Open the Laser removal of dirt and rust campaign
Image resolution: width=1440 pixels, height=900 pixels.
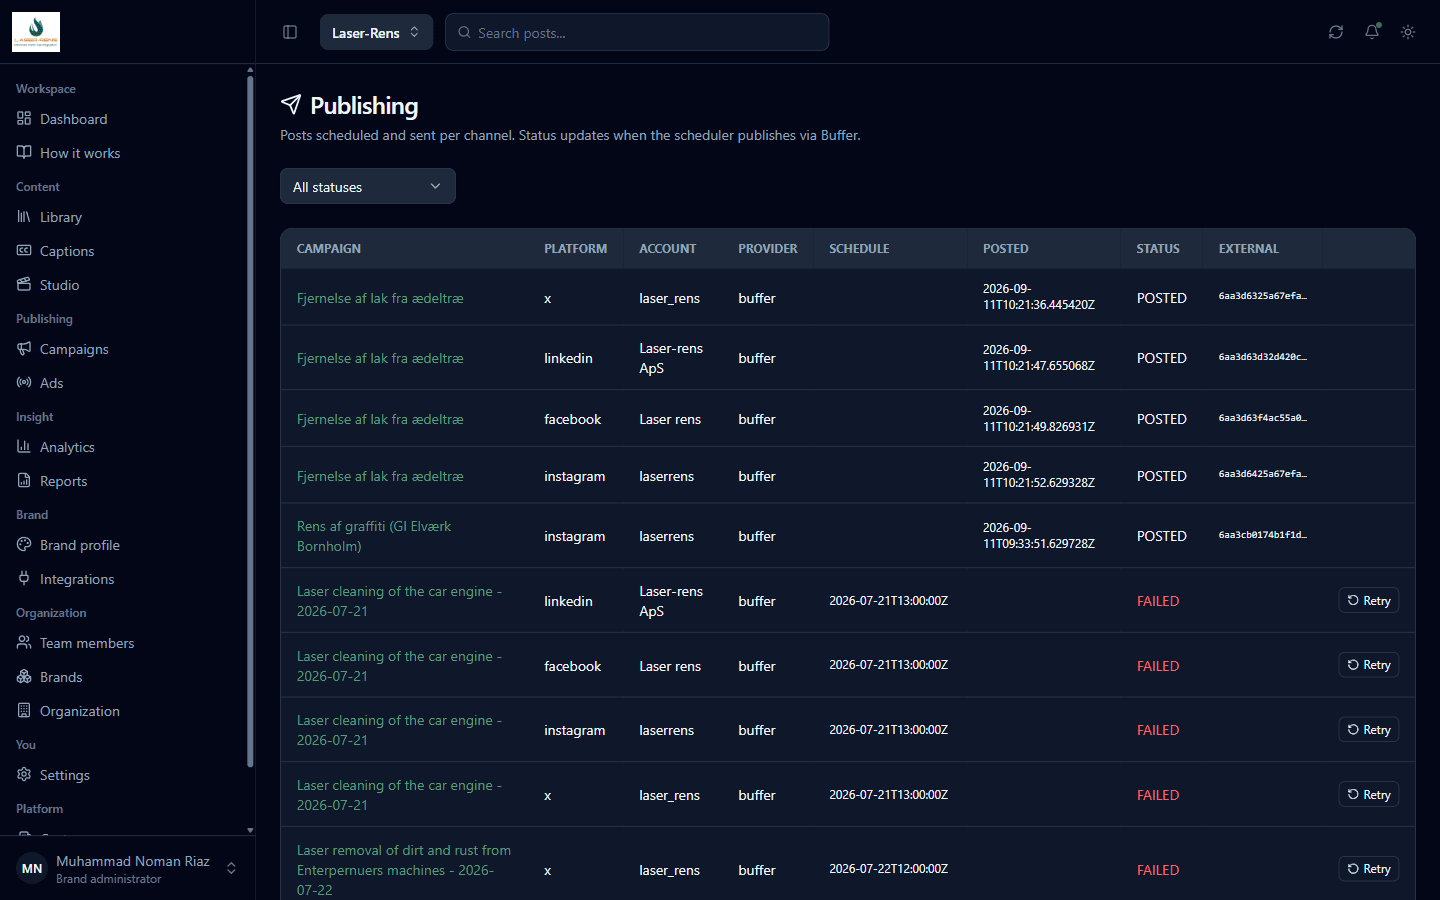click(404, 870)
